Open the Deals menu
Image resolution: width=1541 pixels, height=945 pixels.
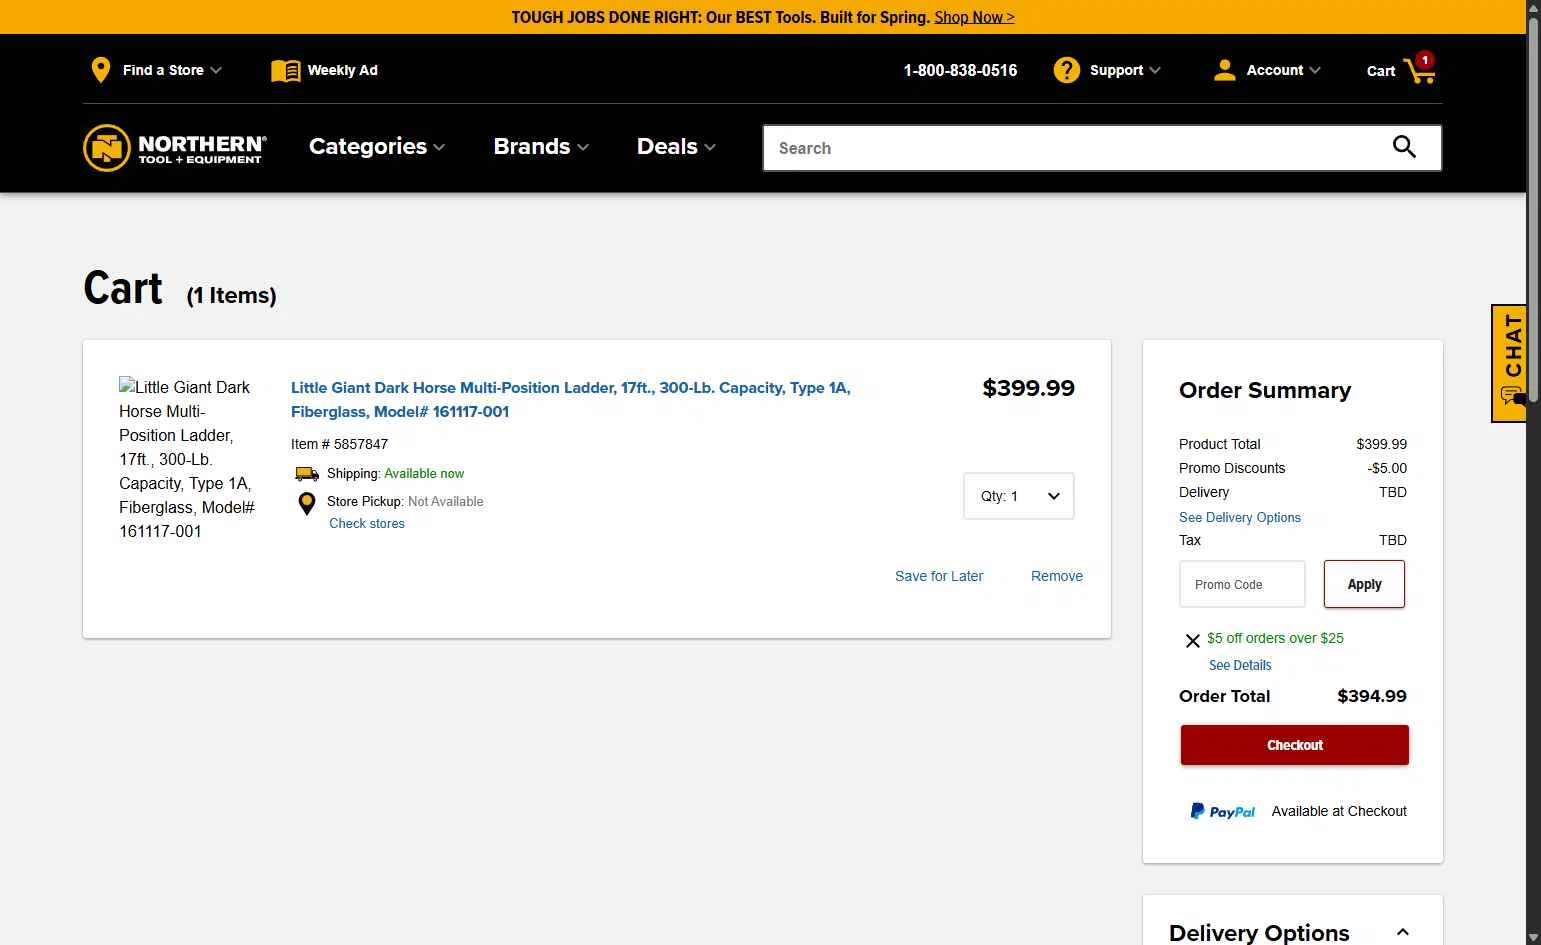[x=676, y=147]
